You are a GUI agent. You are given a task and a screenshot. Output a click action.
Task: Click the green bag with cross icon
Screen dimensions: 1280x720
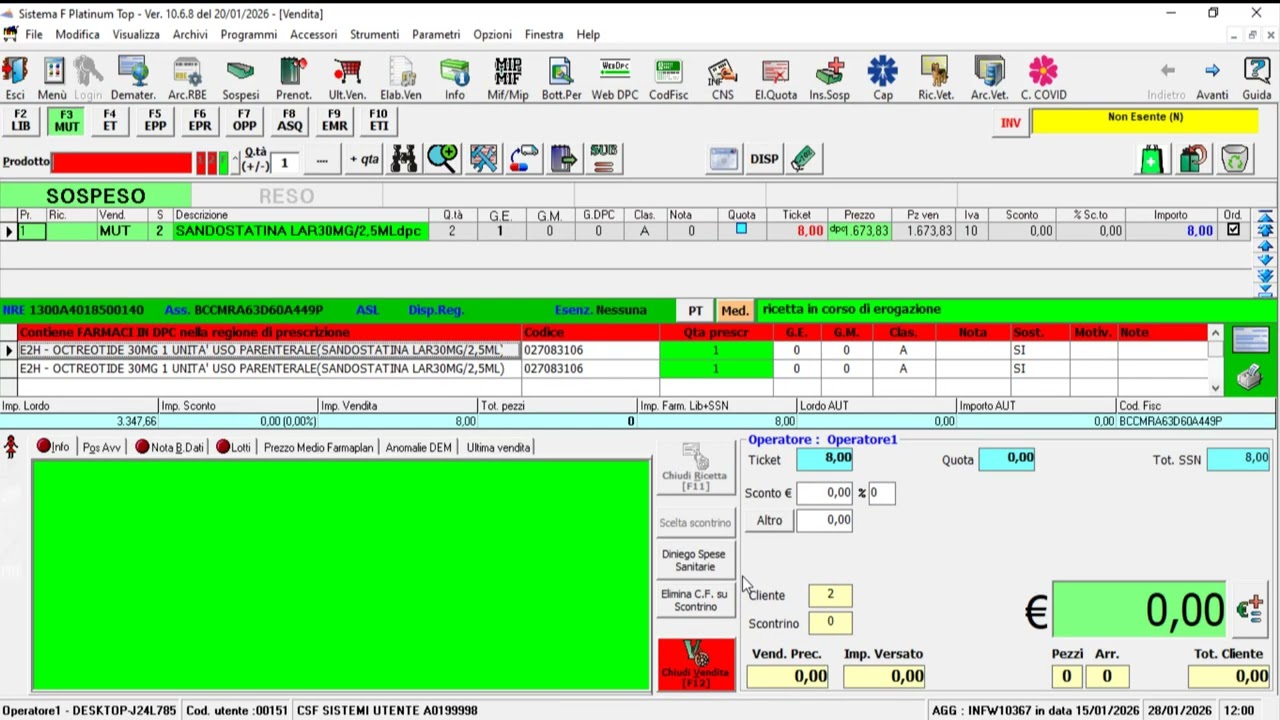pyautogui.click(x=1152, y=159)
